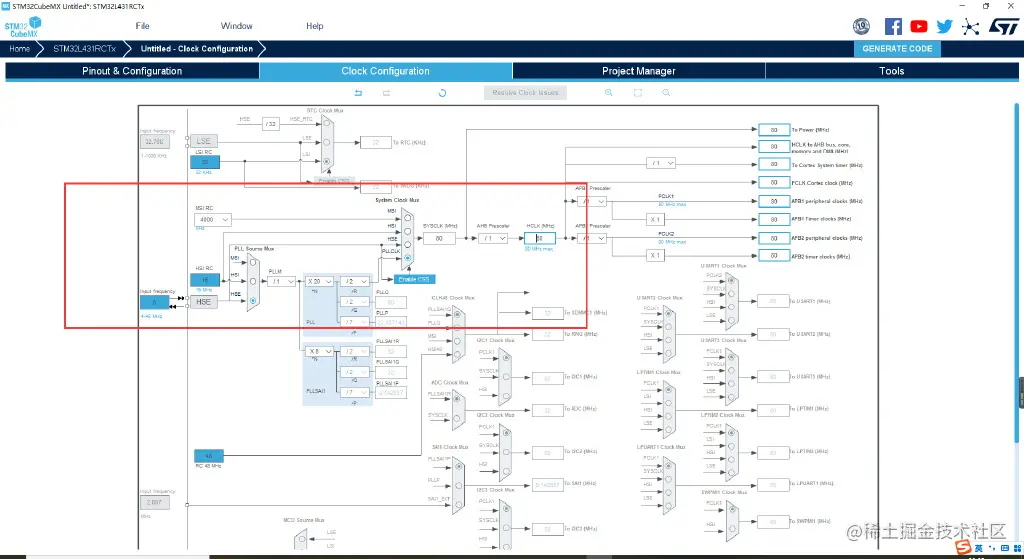Click the APB1 timer X 1 multiplier block
The image size is (1024, 559).
pyautogui.click(x=655, y=219)
